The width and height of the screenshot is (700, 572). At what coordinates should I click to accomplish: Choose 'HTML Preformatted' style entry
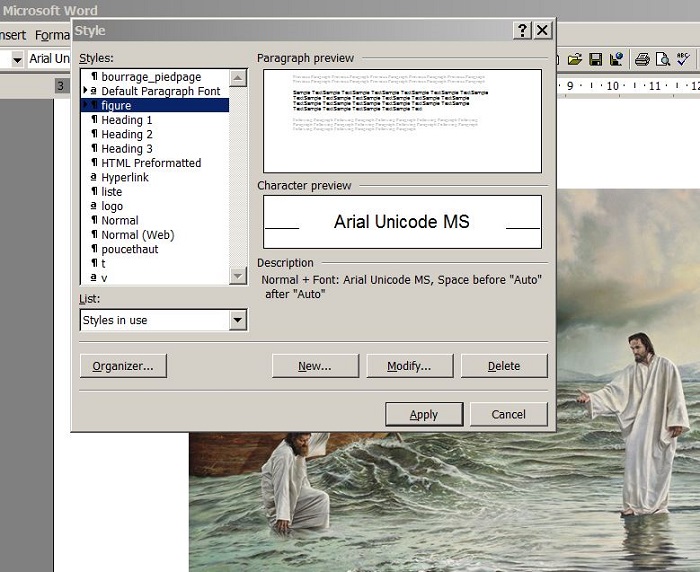(x=151, y=163)
